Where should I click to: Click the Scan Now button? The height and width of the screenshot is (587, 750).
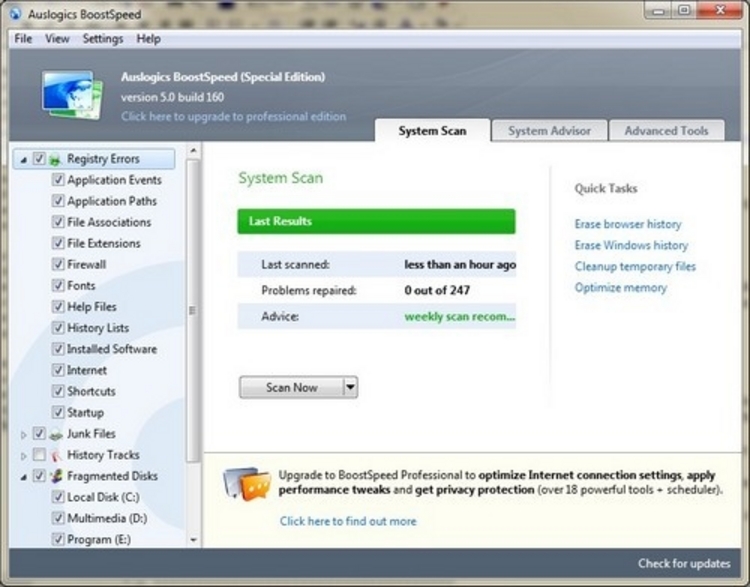click(291, 387)
